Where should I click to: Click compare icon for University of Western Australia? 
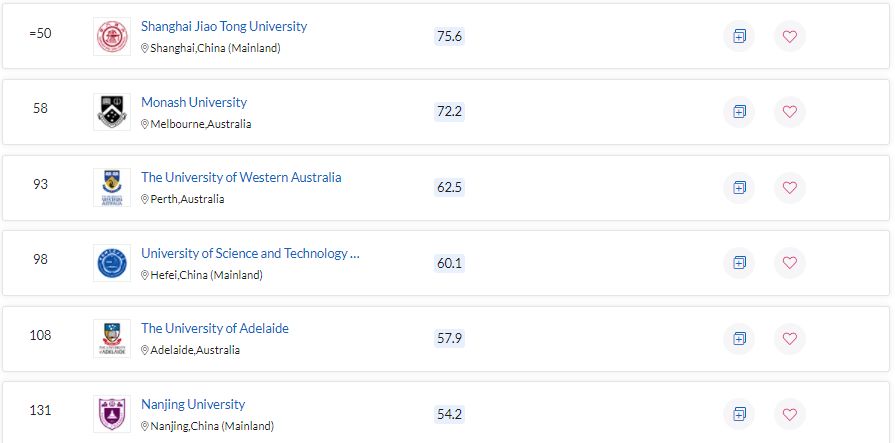[x=739, y=187]
